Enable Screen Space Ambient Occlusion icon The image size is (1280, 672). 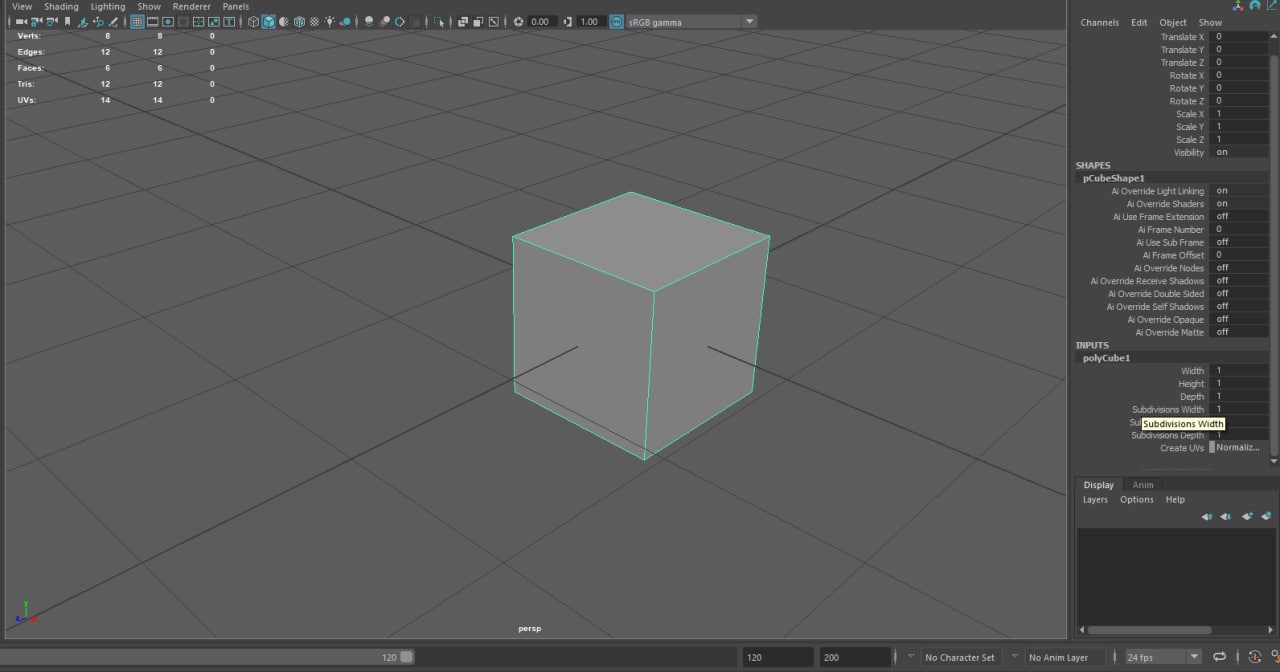click(x=369, y=21)
